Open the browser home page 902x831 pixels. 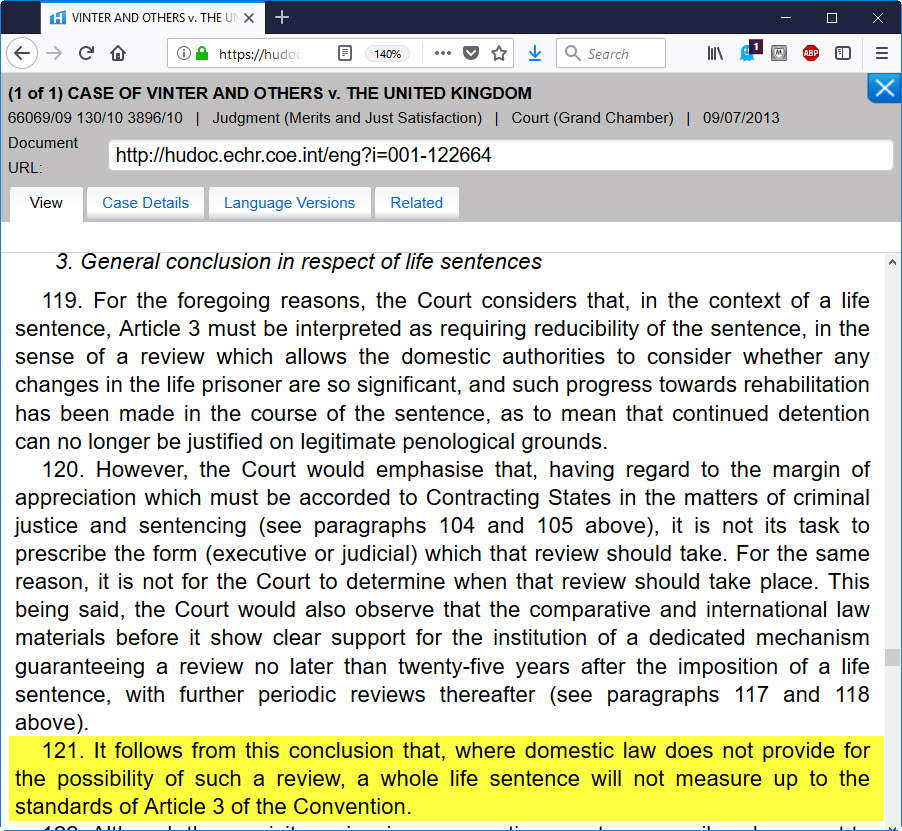118,53
